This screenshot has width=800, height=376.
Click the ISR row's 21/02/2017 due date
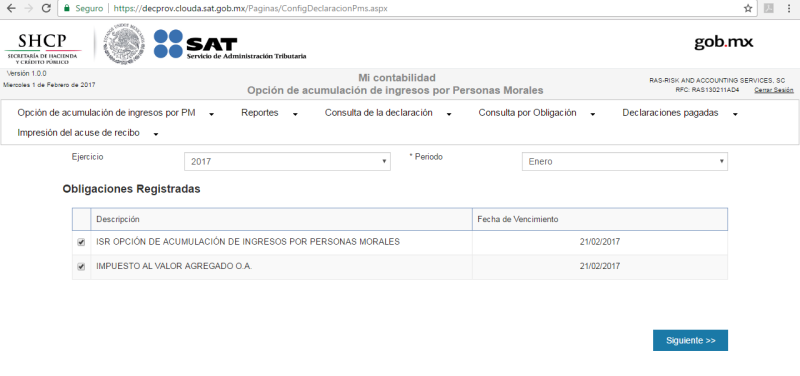point(600,242)
